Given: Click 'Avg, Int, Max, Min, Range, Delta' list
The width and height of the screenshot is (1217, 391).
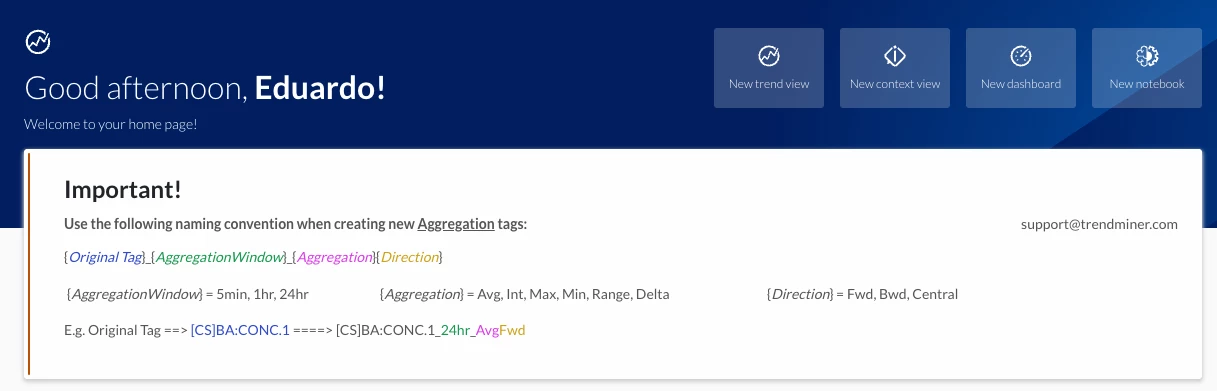Looking at the screenshot, I should pos(574,294).
